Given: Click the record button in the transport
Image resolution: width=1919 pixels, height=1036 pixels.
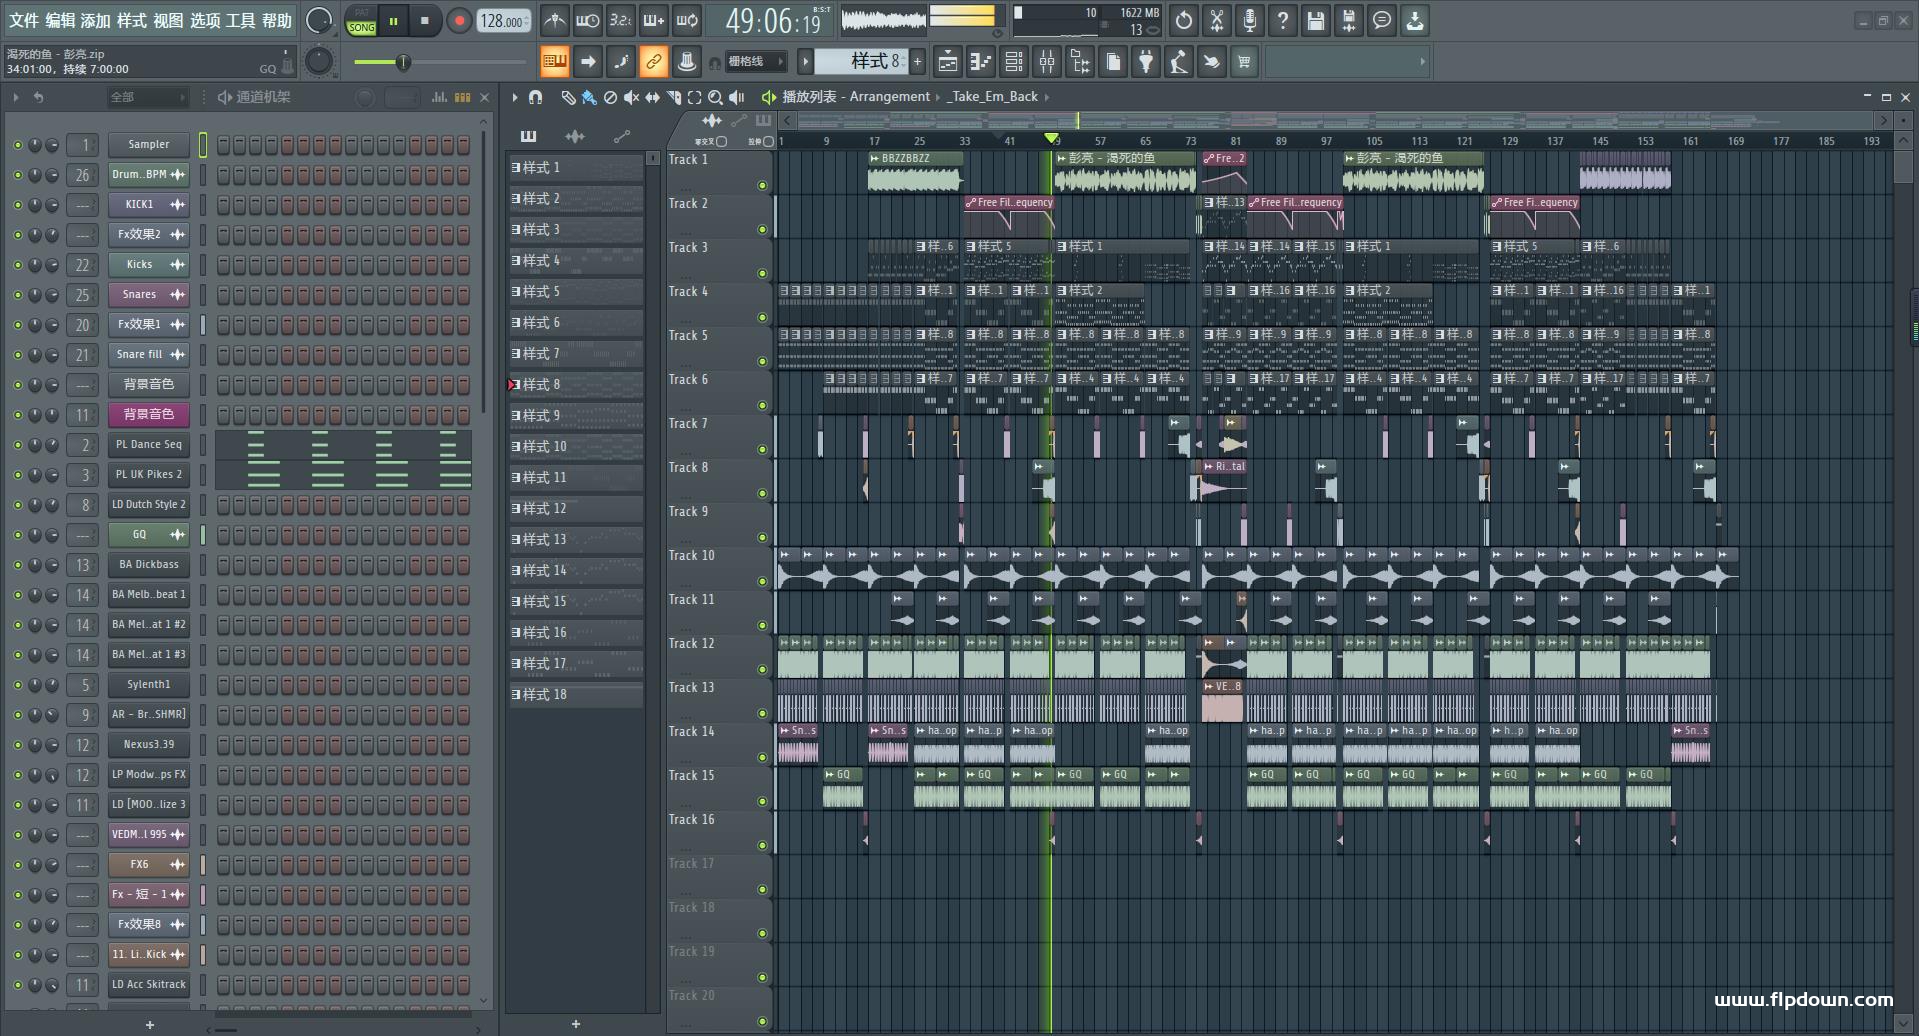Looking at the screenshot, I should click(x=459, y=20).
